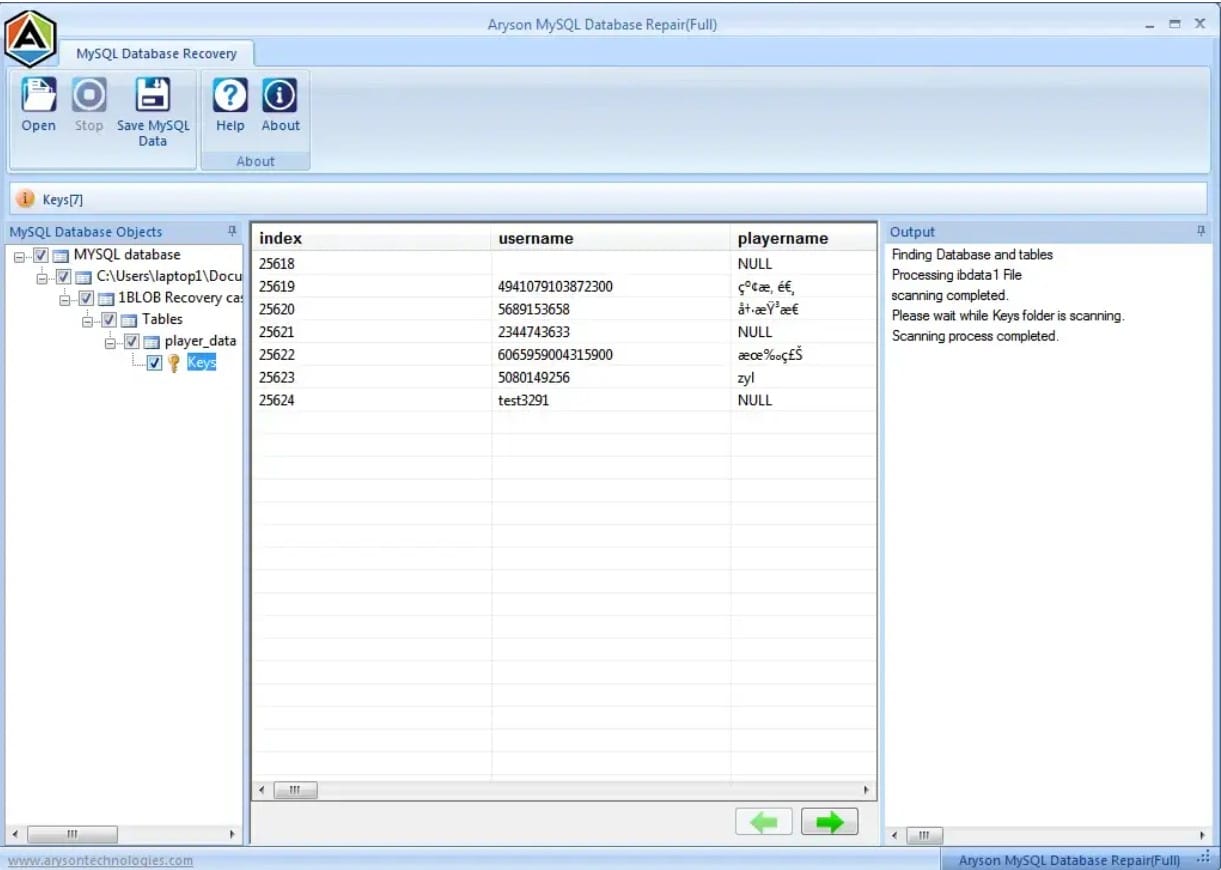Image resolution: width=1221 pixels, height=870 pixels.
Task: Open the www.arysontechnologies.com link
Action: (100, 860)
